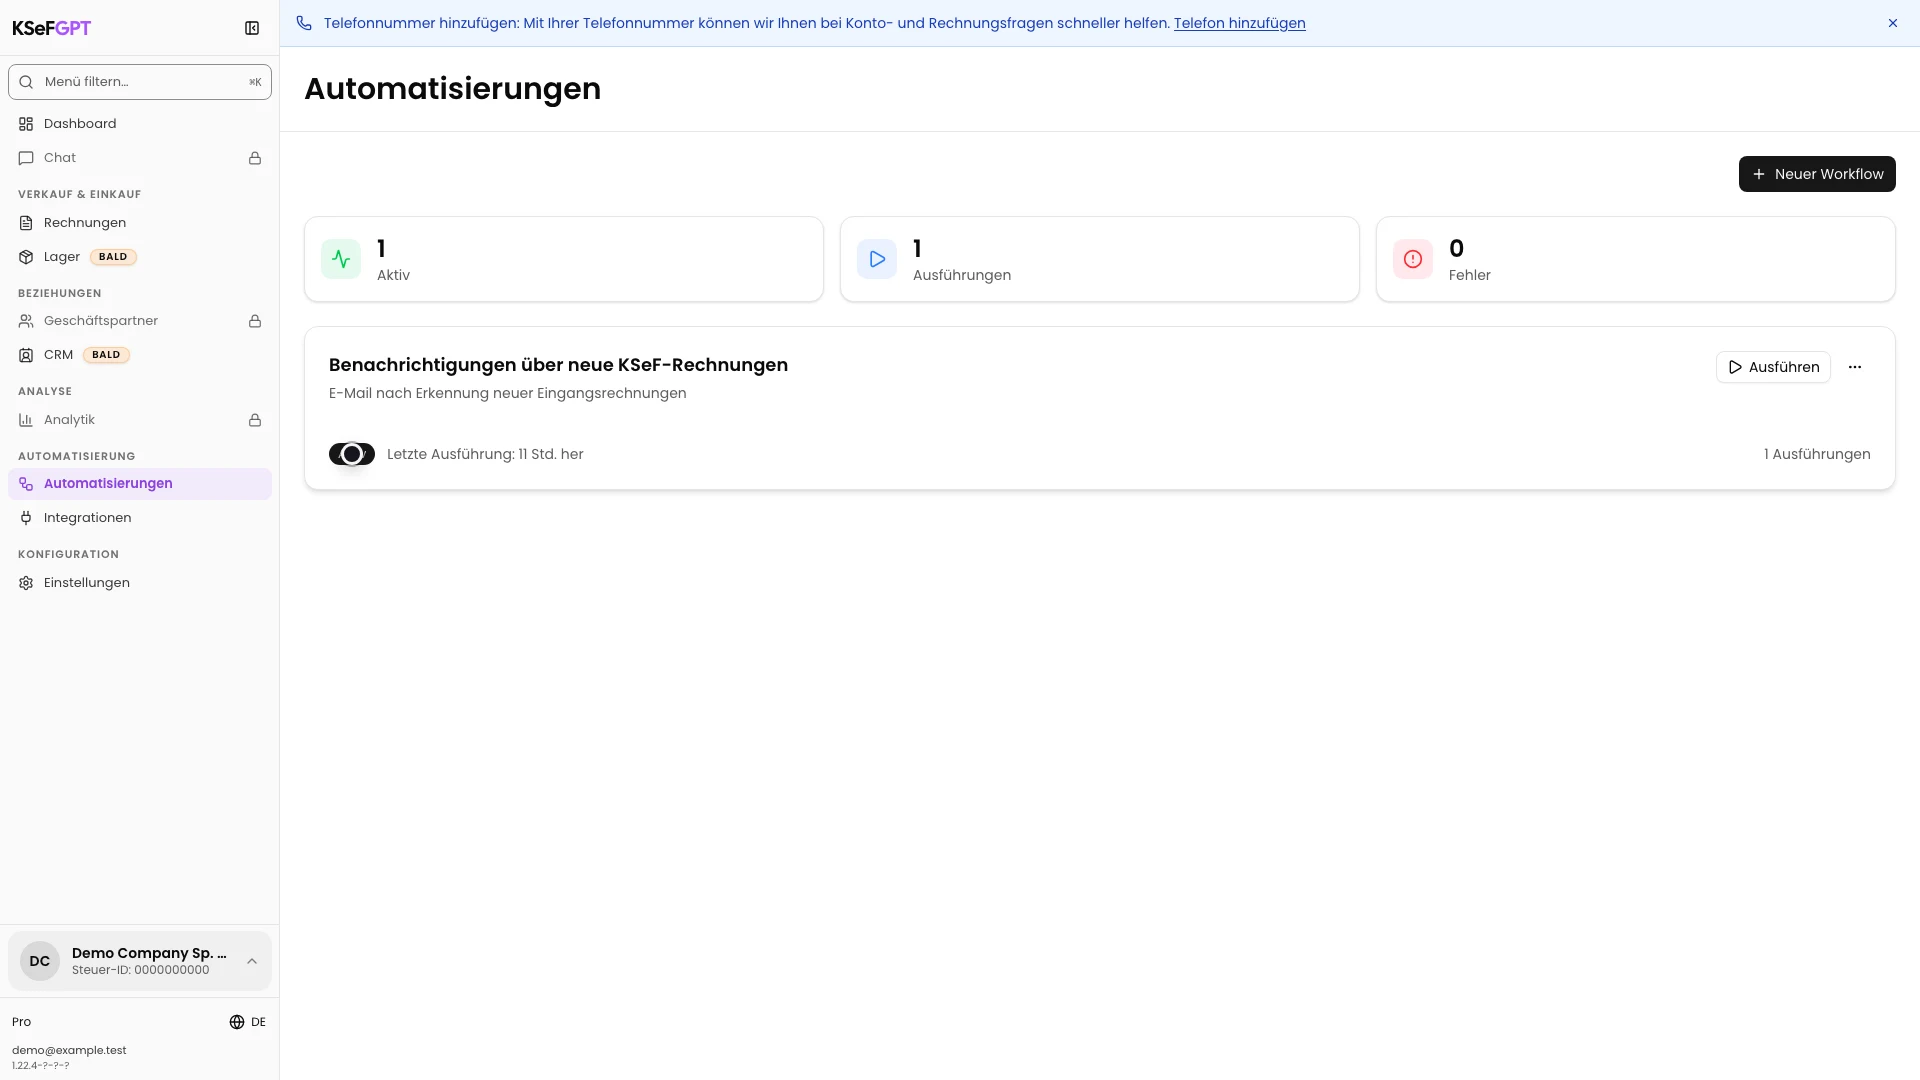This screenshot has height=1080, width=1920.
Task: Open Einstellungen settings page
Action: click(x=140, y=583)
